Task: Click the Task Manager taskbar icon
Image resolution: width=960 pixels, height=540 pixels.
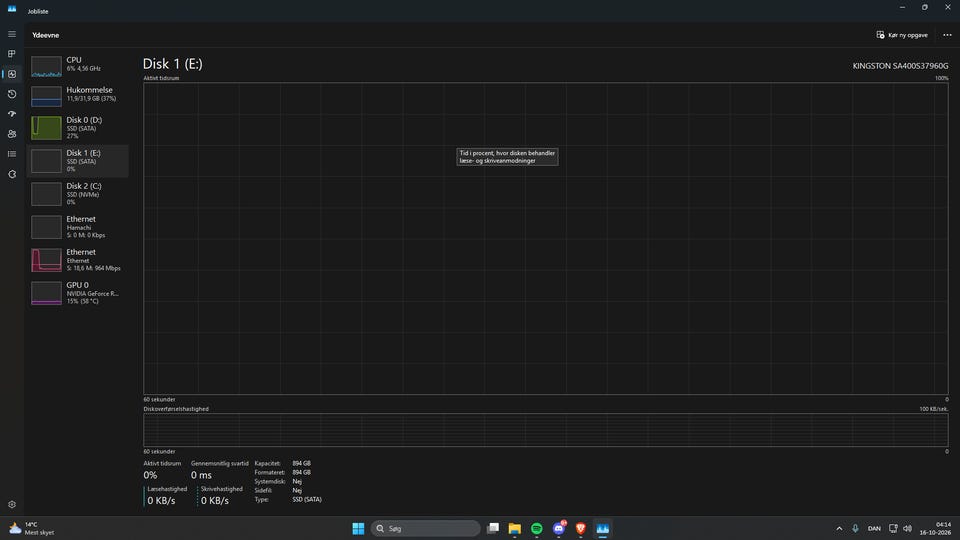Action: [x=603, y=528]
